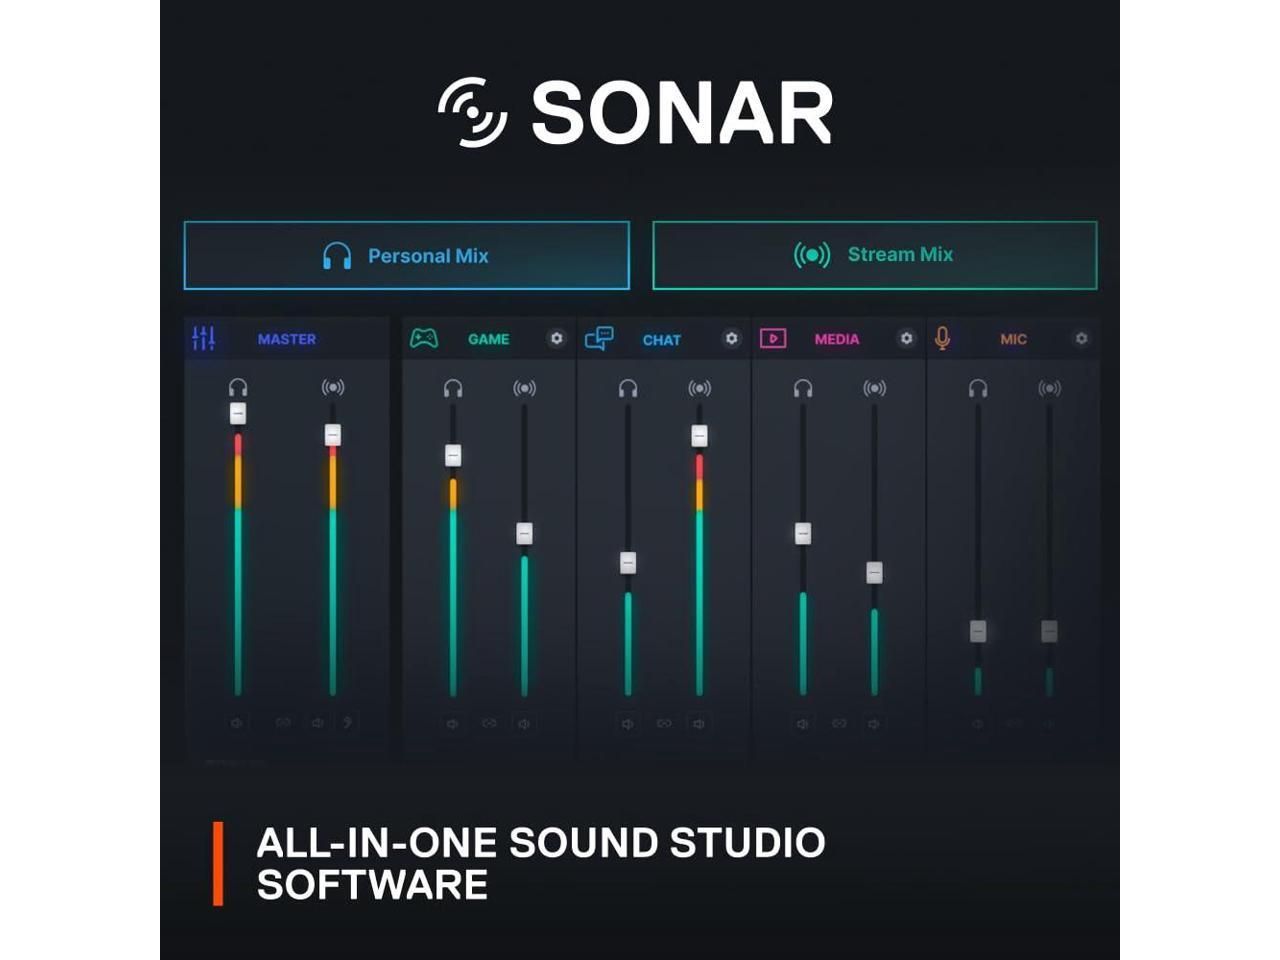Open Game channel settings gear
The width and height of the screenshot is (1280, 960).
[x=557, y=339]
